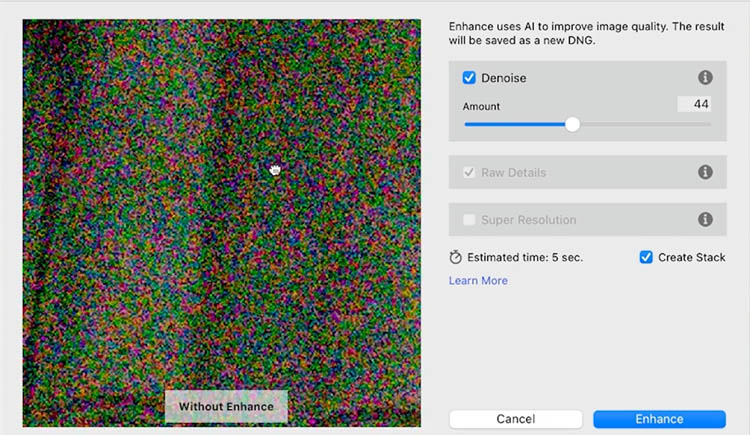Image resolution: width=750 pixels, height=435 pixels.
Task: Toggle the Denoise checkbox
Action: 469,78
